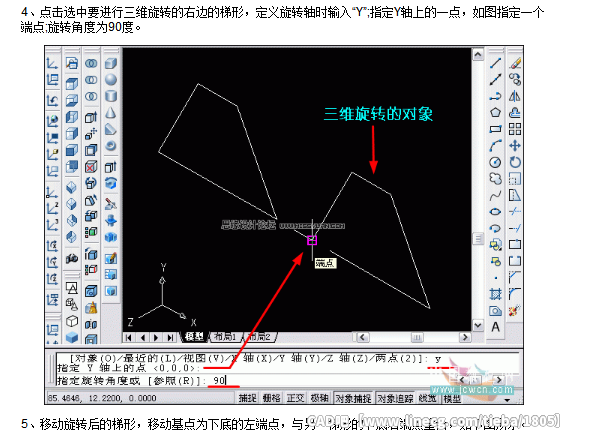Select the Ellipse draw tool
This screenshot has height=440, width=594.
[x=495, y=212]
